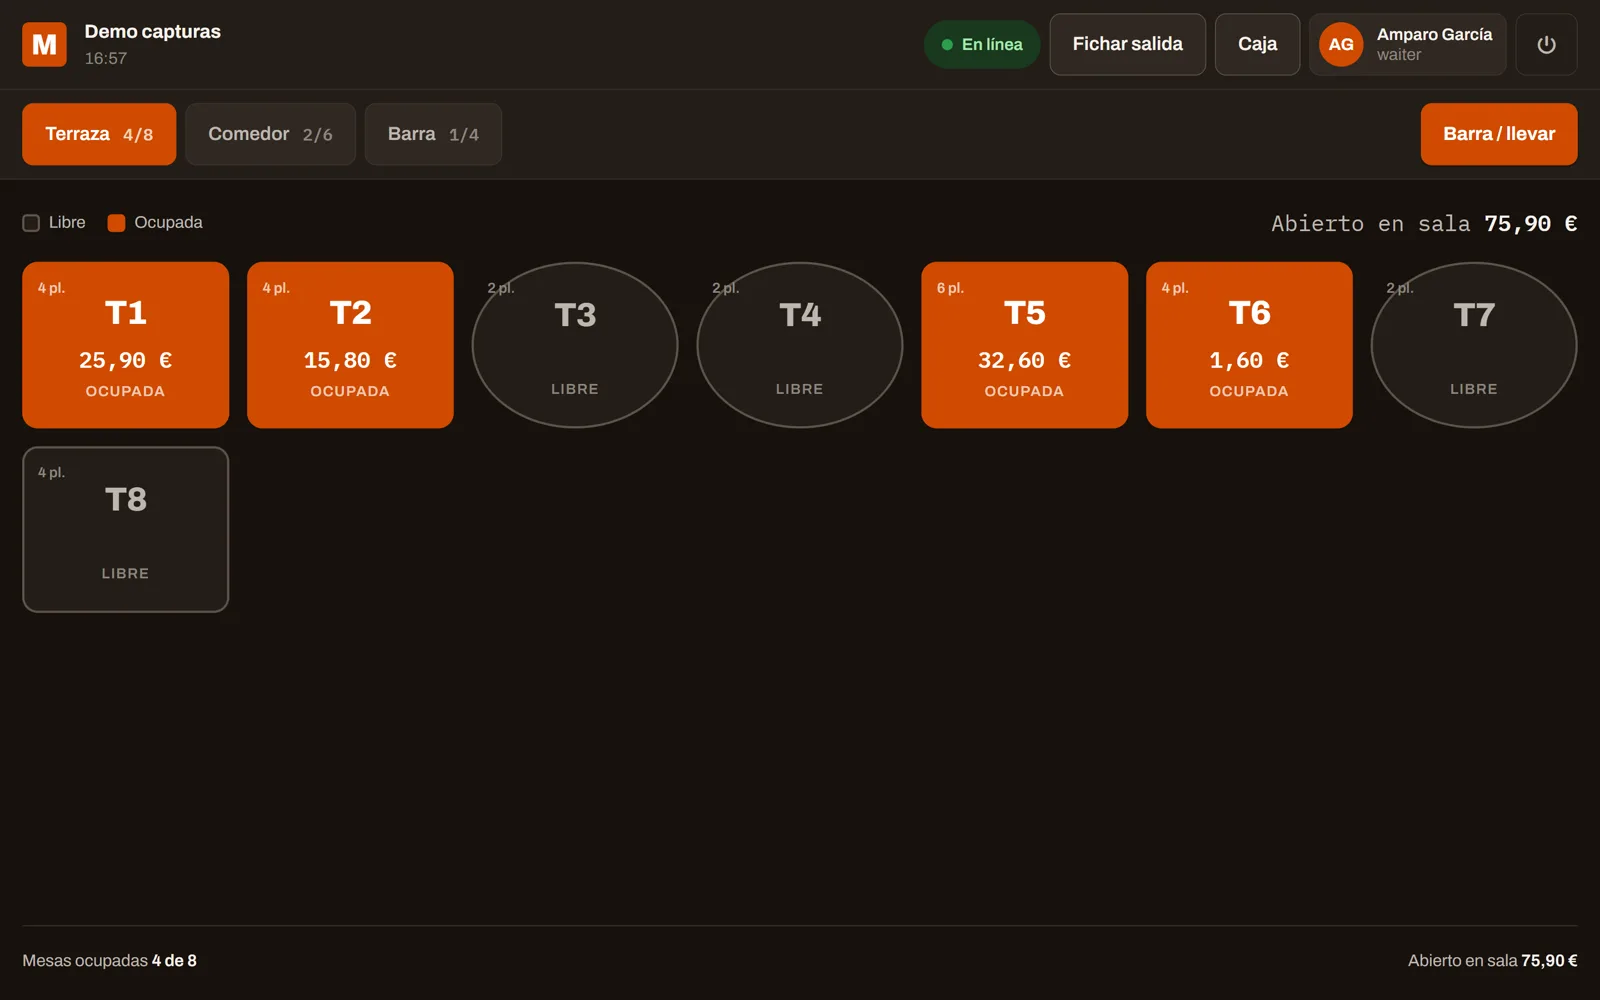The height and width of the screenshot is (1000, 1600).
Task: Click the Demo capturas title
Action: pyautogui.click(x=152, y=31)
